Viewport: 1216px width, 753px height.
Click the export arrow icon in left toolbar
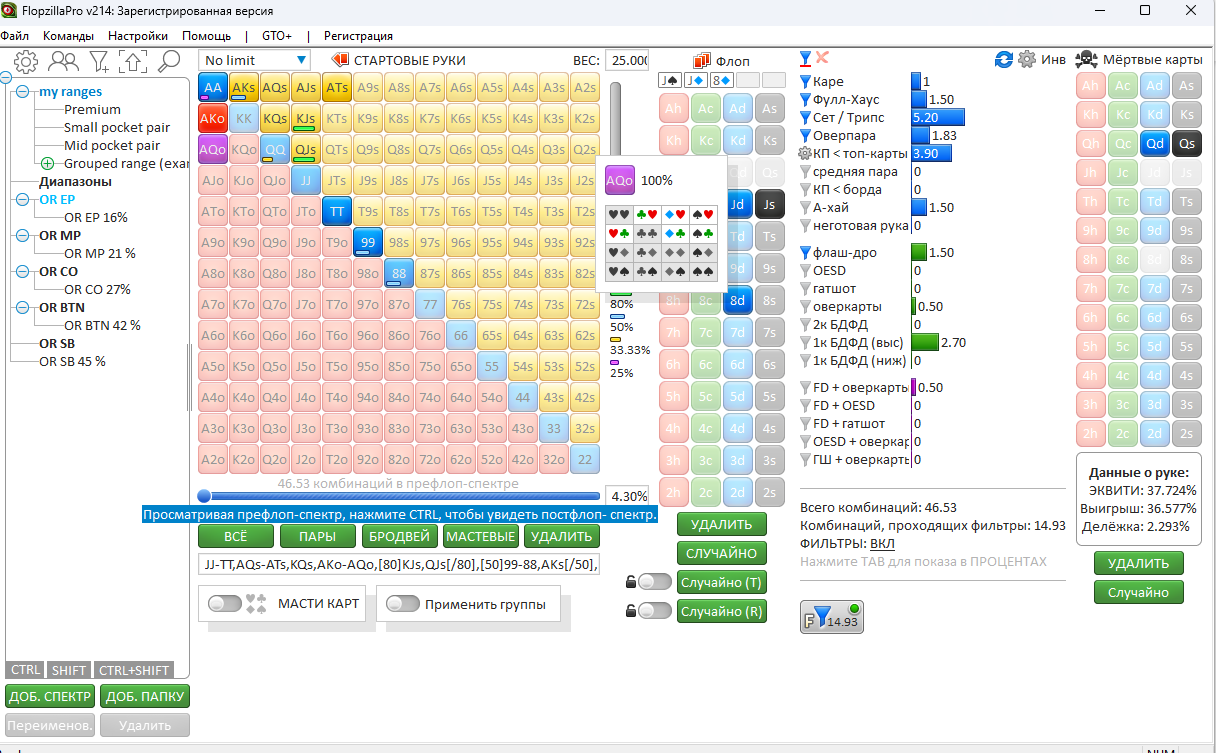133,62
